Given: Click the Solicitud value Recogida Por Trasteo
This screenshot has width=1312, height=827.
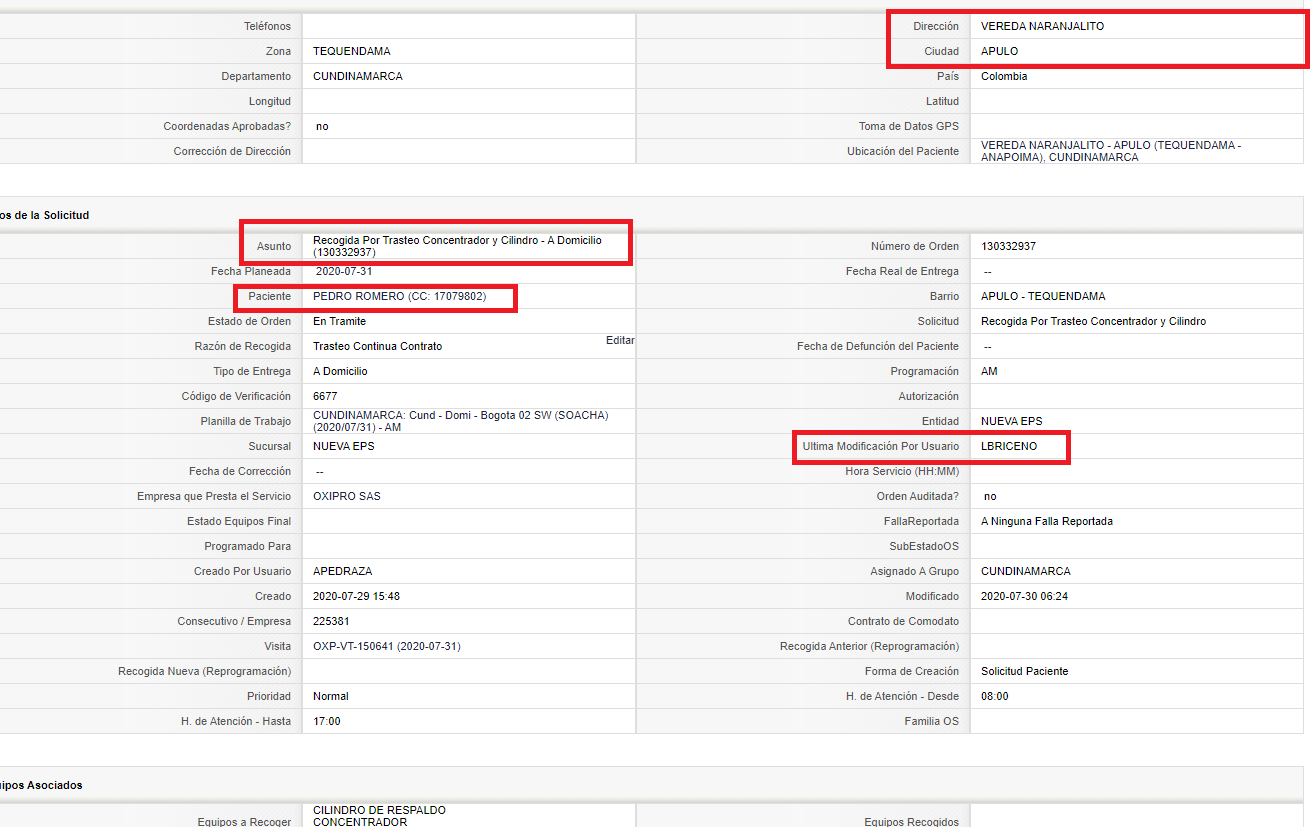Looking at the screenshot, I should [1093, 321].
